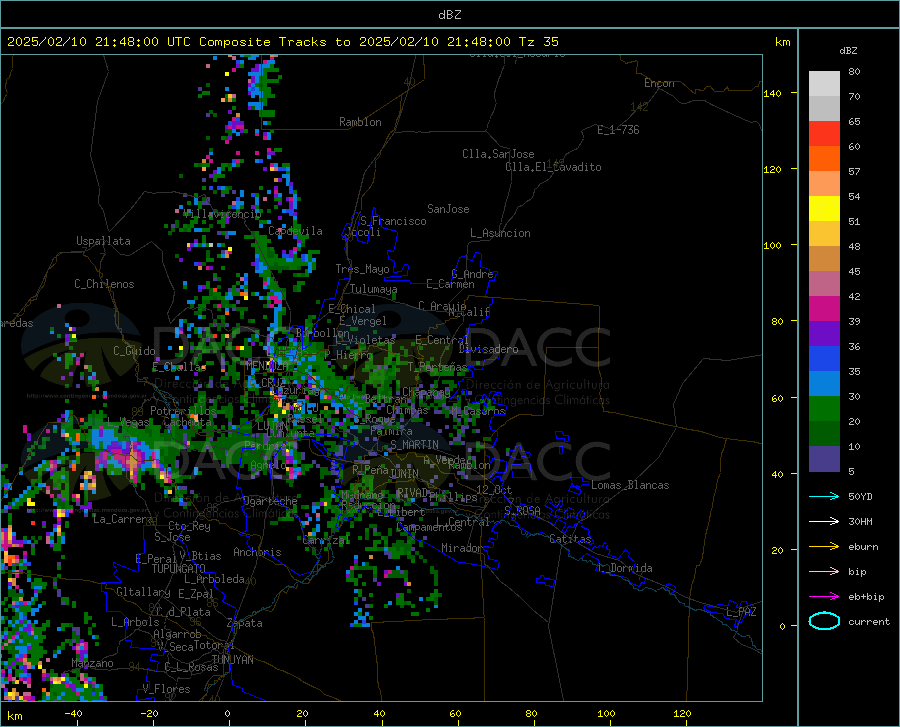Click the cyan 'current' ellipse symbol
The width and height of the screenshot is (900, 727).
(x=824, y=621)
